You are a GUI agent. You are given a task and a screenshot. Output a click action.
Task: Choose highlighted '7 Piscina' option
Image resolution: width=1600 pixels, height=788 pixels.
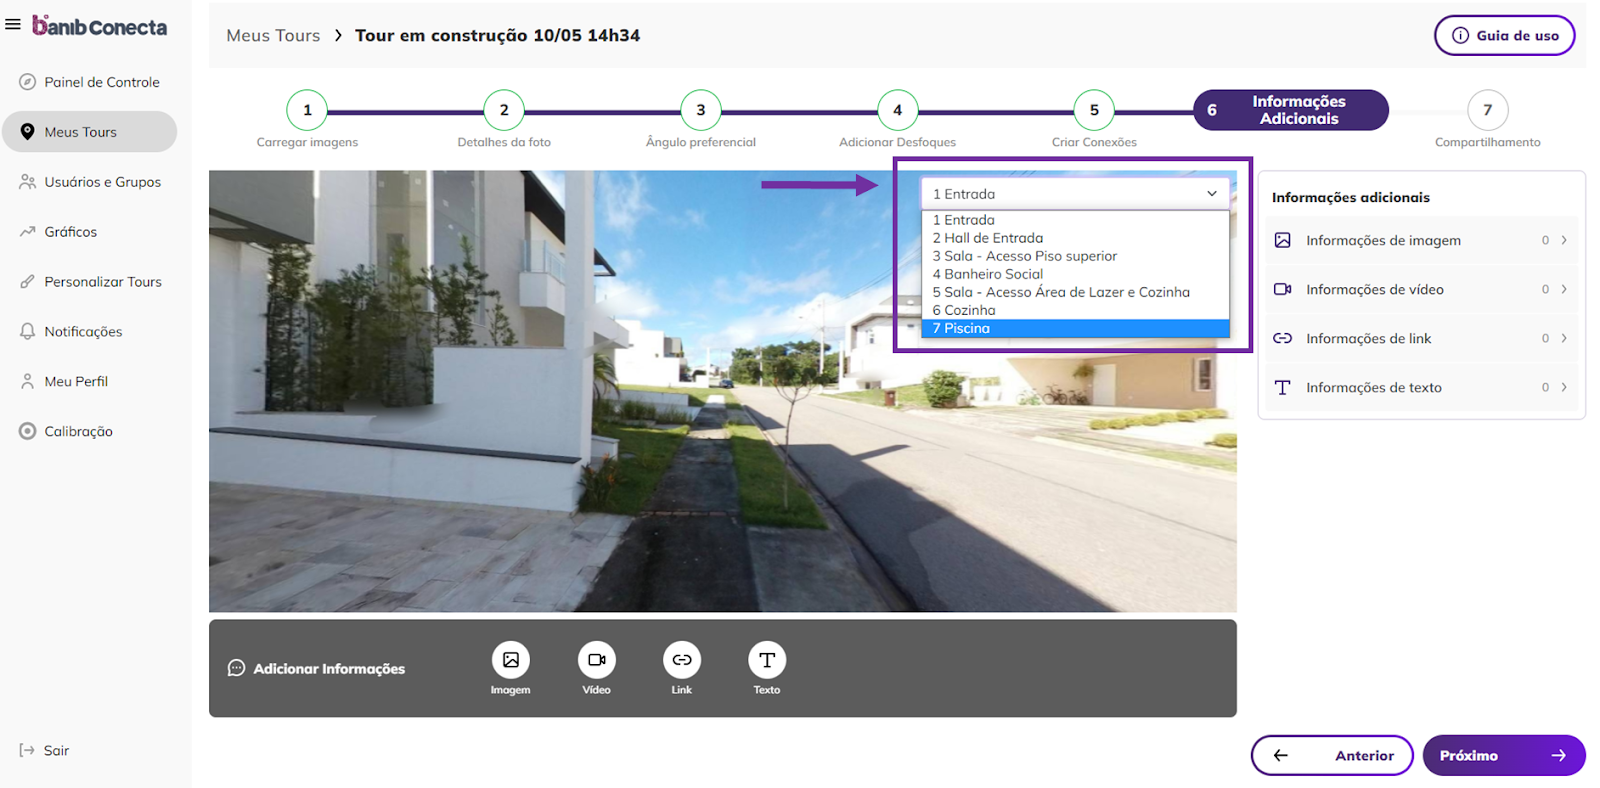click(x=1075, y=328)
